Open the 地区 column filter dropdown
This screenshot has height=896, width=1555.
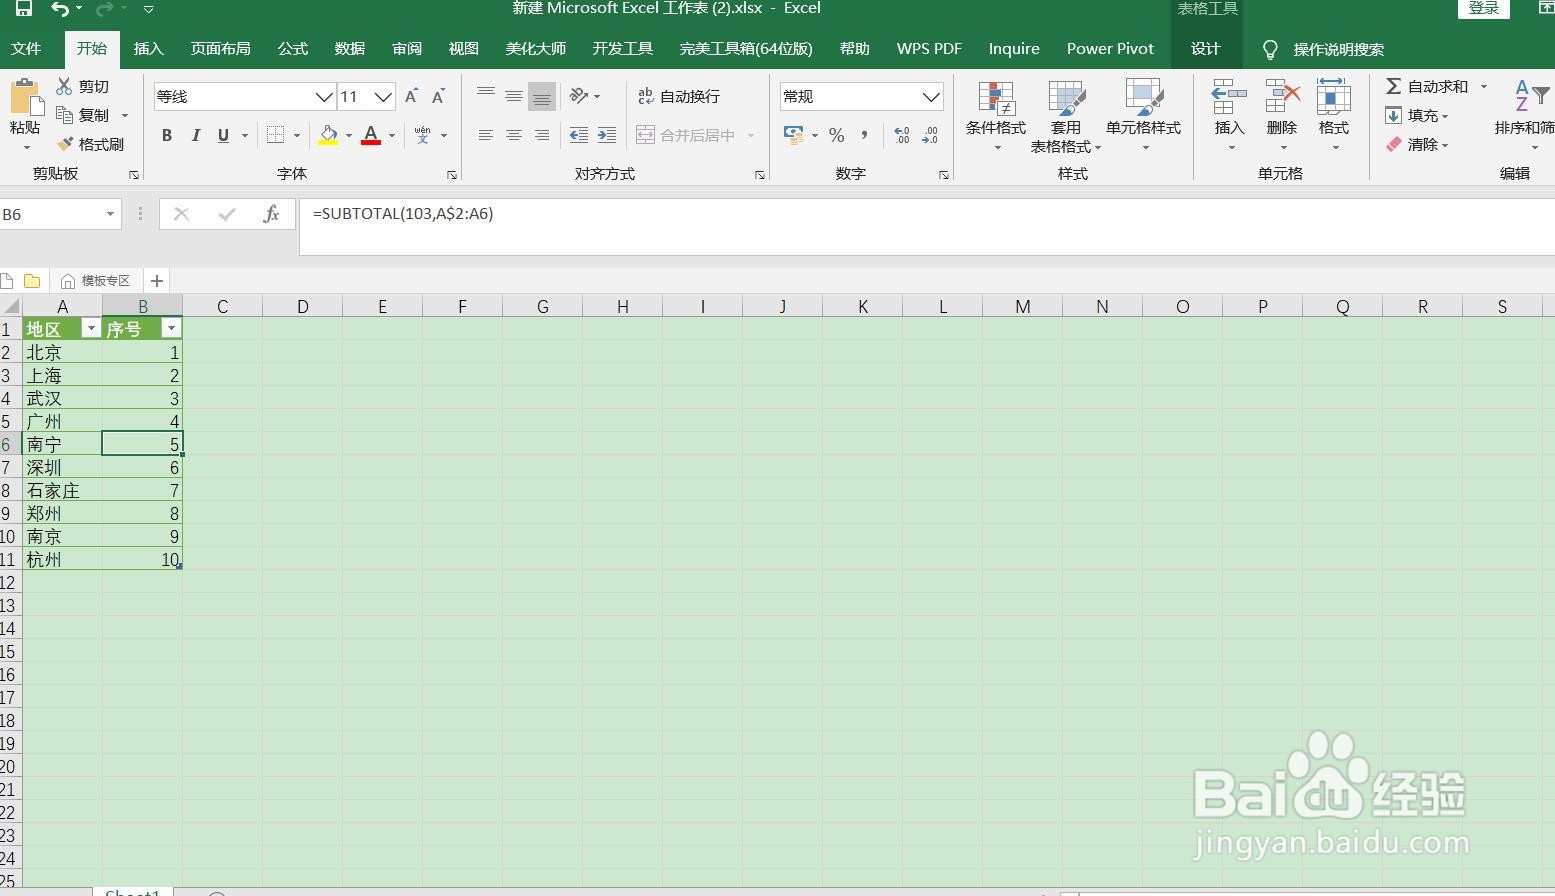91,328
